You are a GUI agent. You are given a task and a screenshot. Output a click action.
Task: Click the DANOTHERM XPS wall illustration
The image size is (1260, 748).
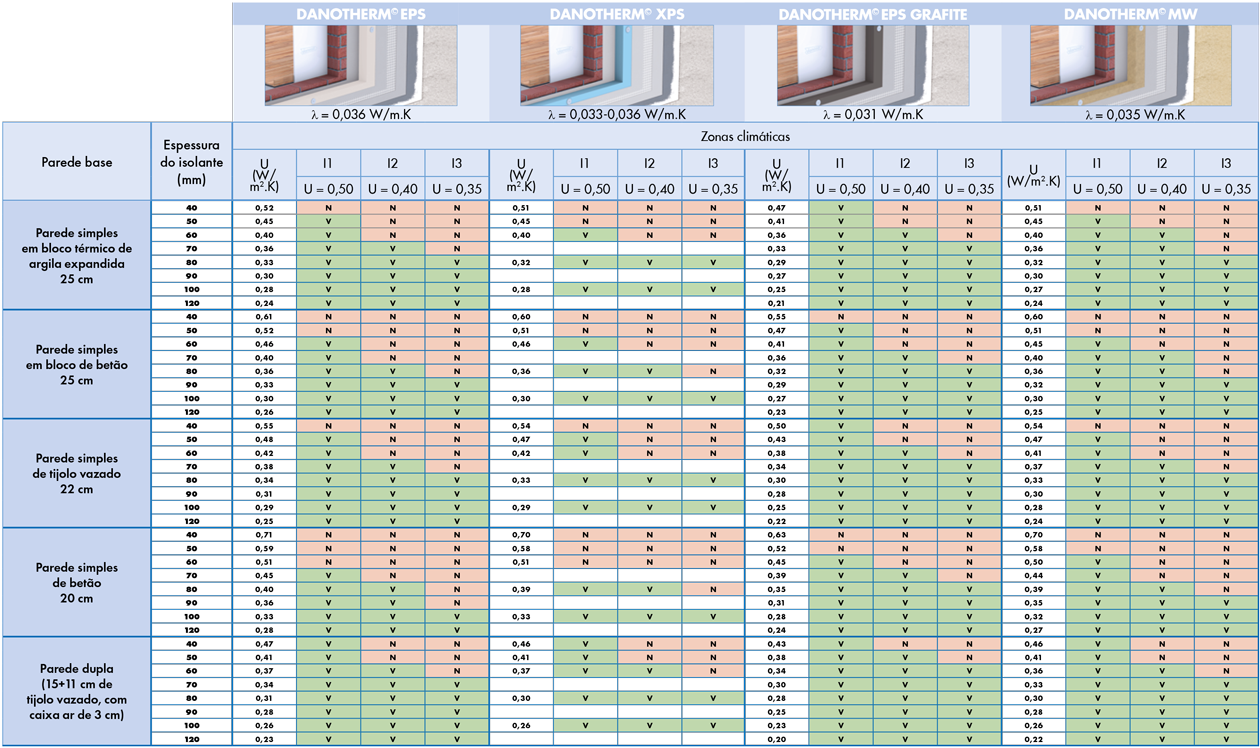click(x=616, y=65)
